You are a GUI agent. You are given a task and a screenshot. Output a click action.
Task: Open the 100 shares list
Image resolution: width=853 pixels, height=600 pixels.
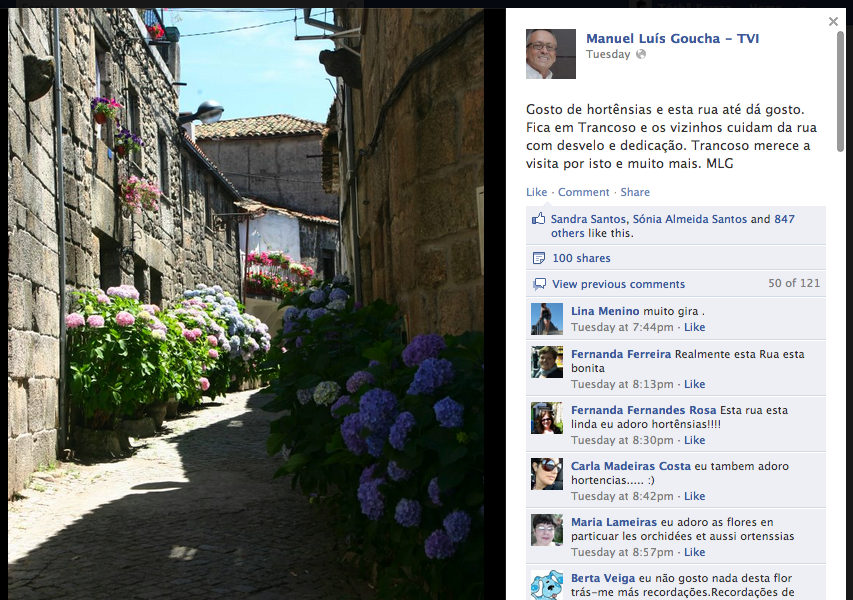pos(581,258)
